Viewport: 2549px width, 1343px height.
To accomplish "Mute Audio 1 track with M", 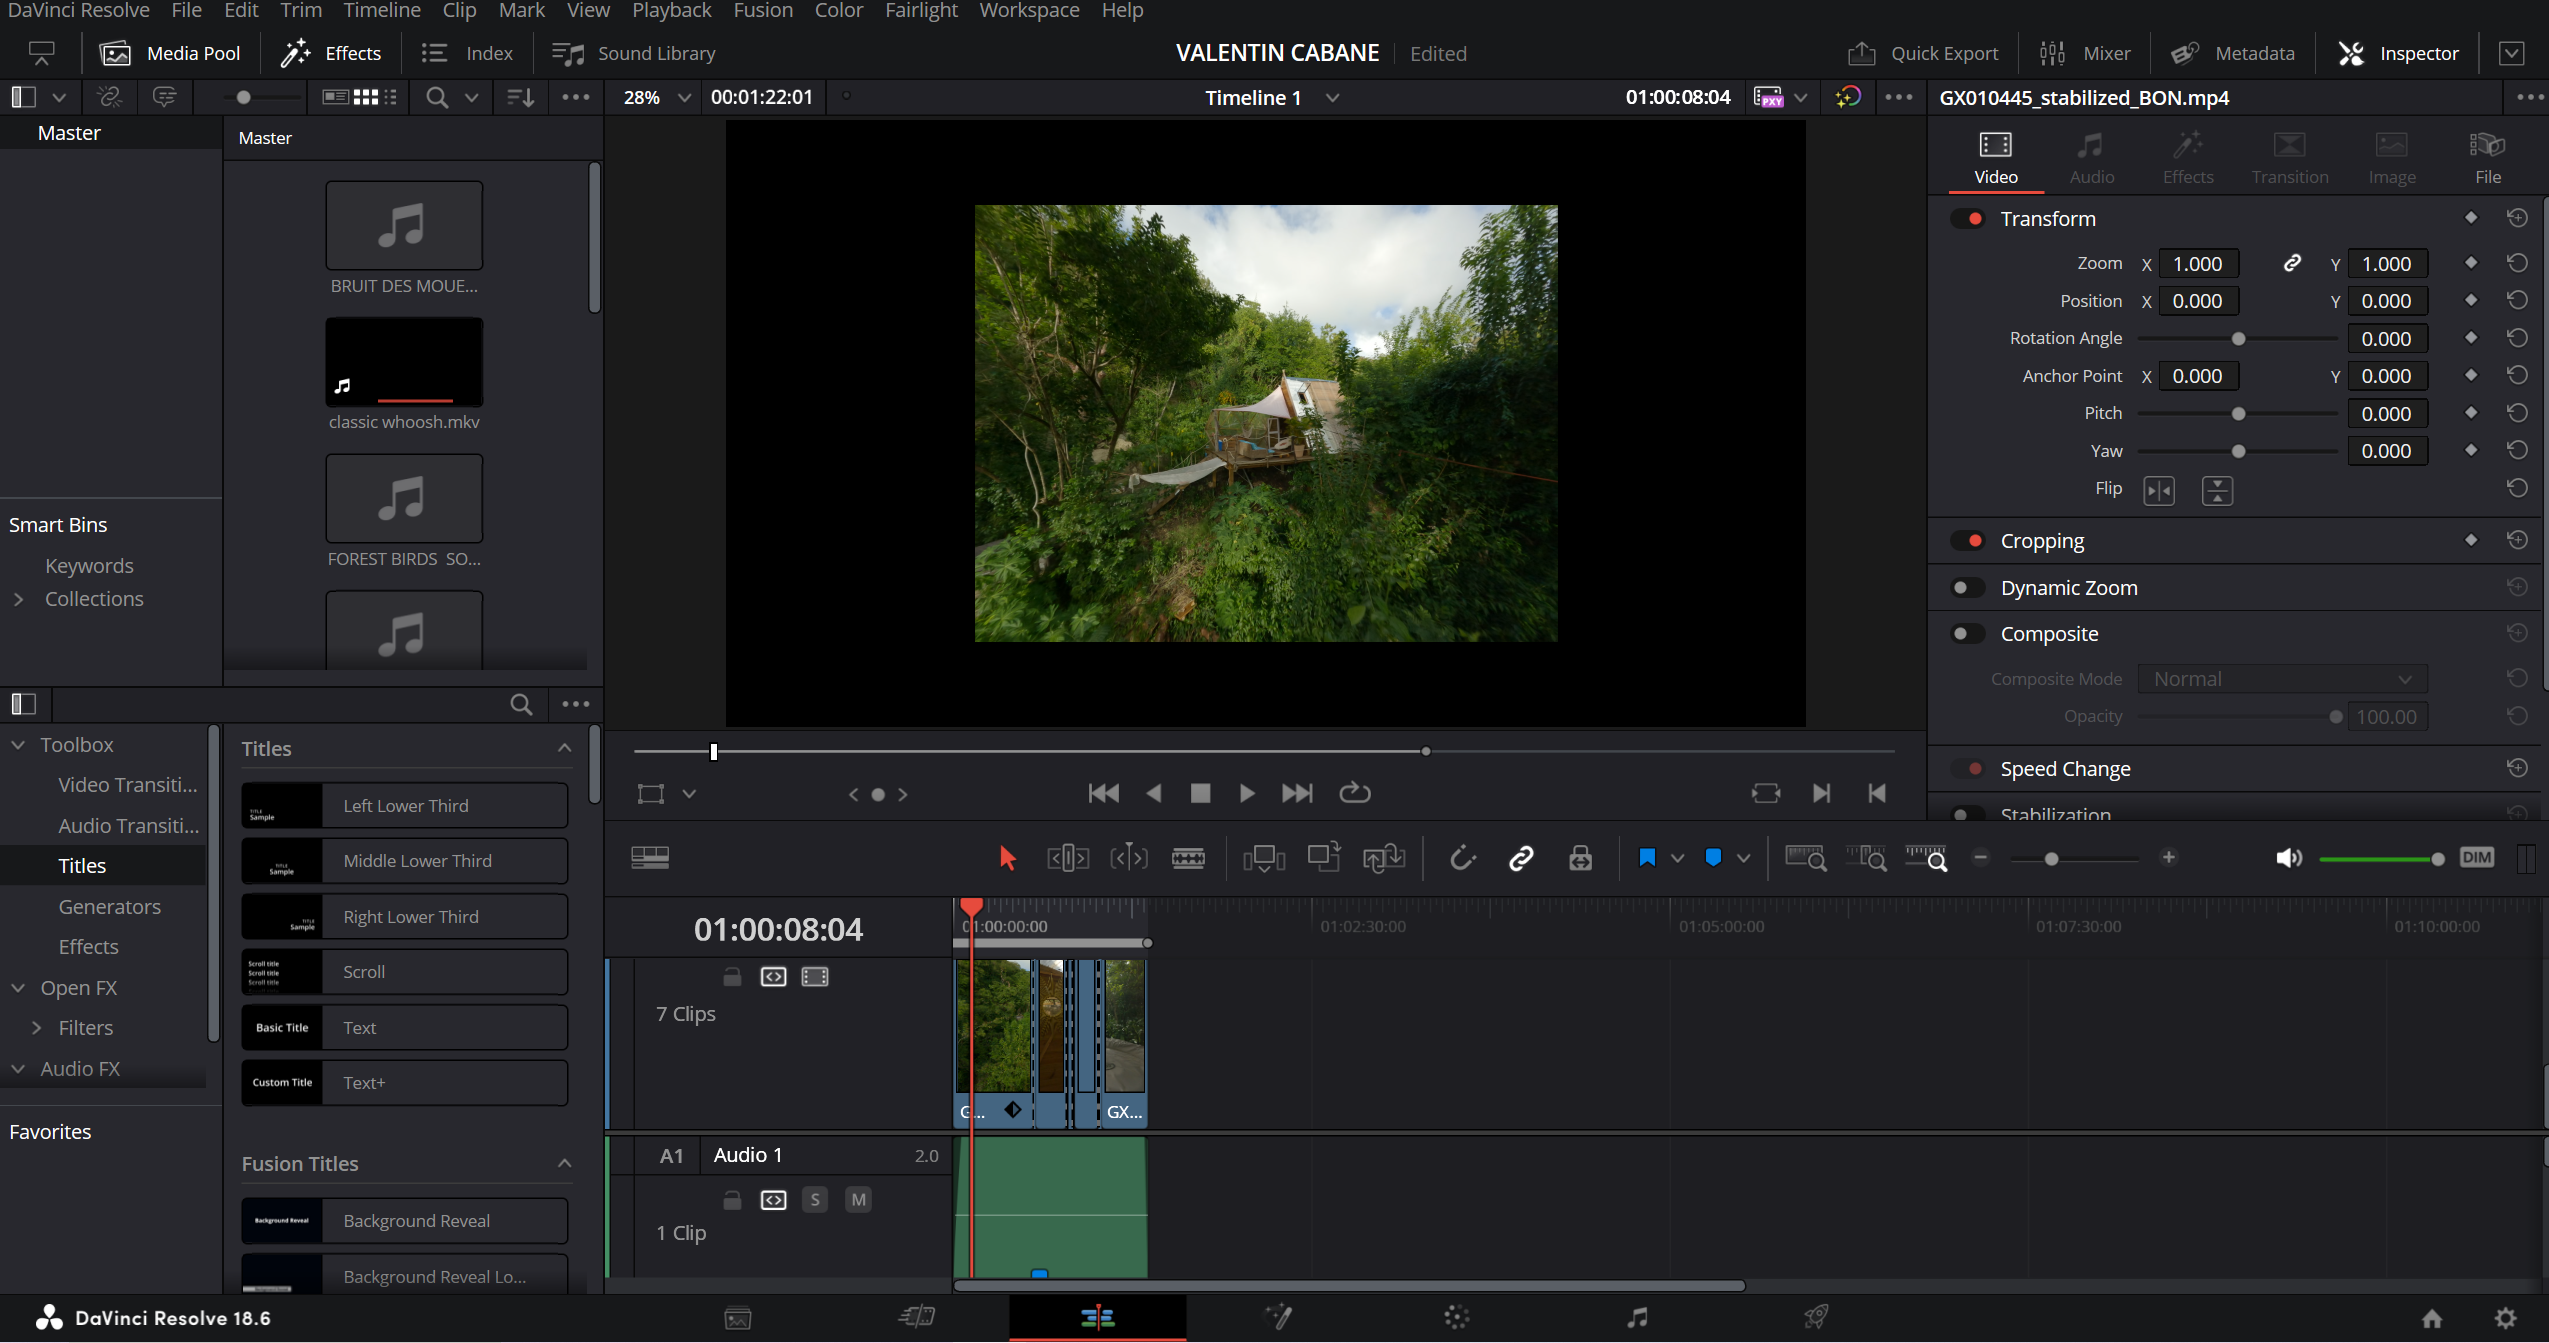I will pos(858,1199).
